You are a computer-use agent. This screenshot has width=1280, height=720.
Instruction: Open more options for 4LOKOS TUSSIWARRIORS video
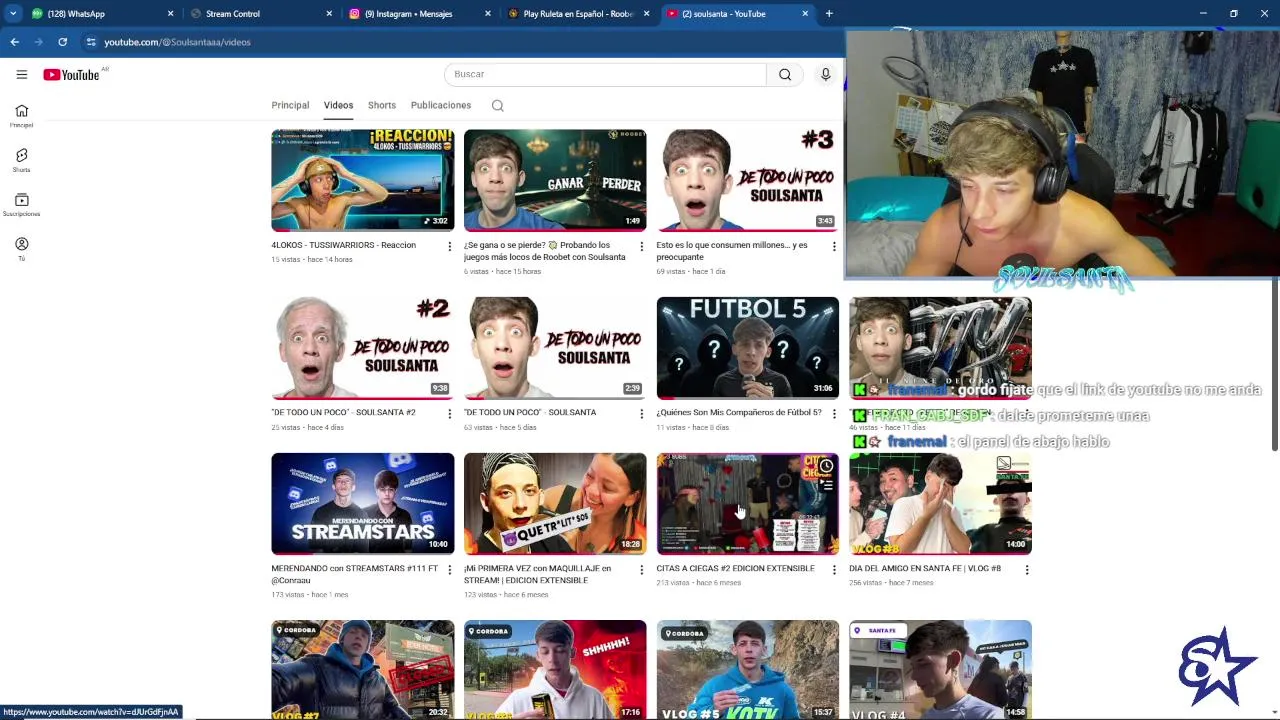tap(449, 246)
